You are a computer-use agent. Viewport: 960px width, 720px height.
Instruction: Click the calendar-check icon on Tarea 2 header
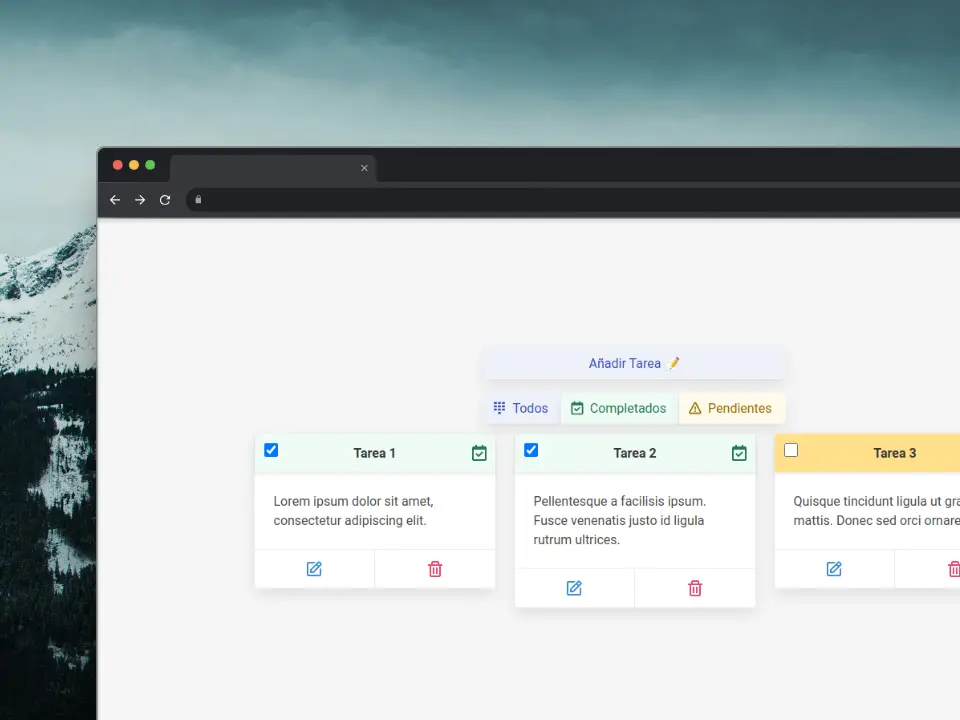(739, 452)
